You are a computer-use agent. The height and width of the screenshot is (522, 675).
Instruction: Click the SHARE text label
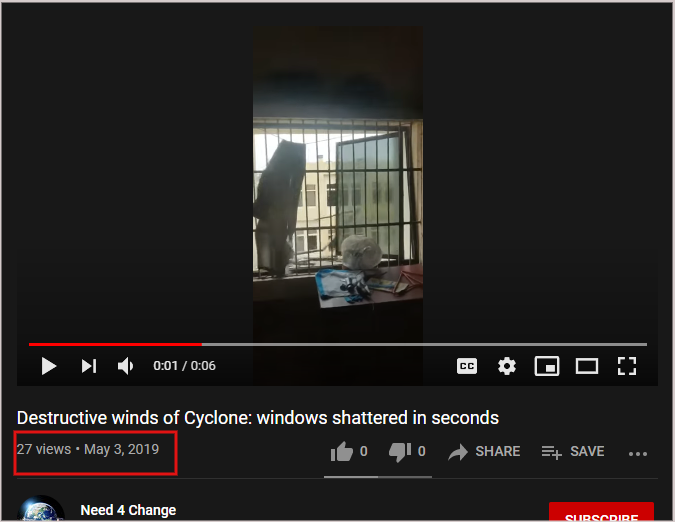(x=498, y=451)
